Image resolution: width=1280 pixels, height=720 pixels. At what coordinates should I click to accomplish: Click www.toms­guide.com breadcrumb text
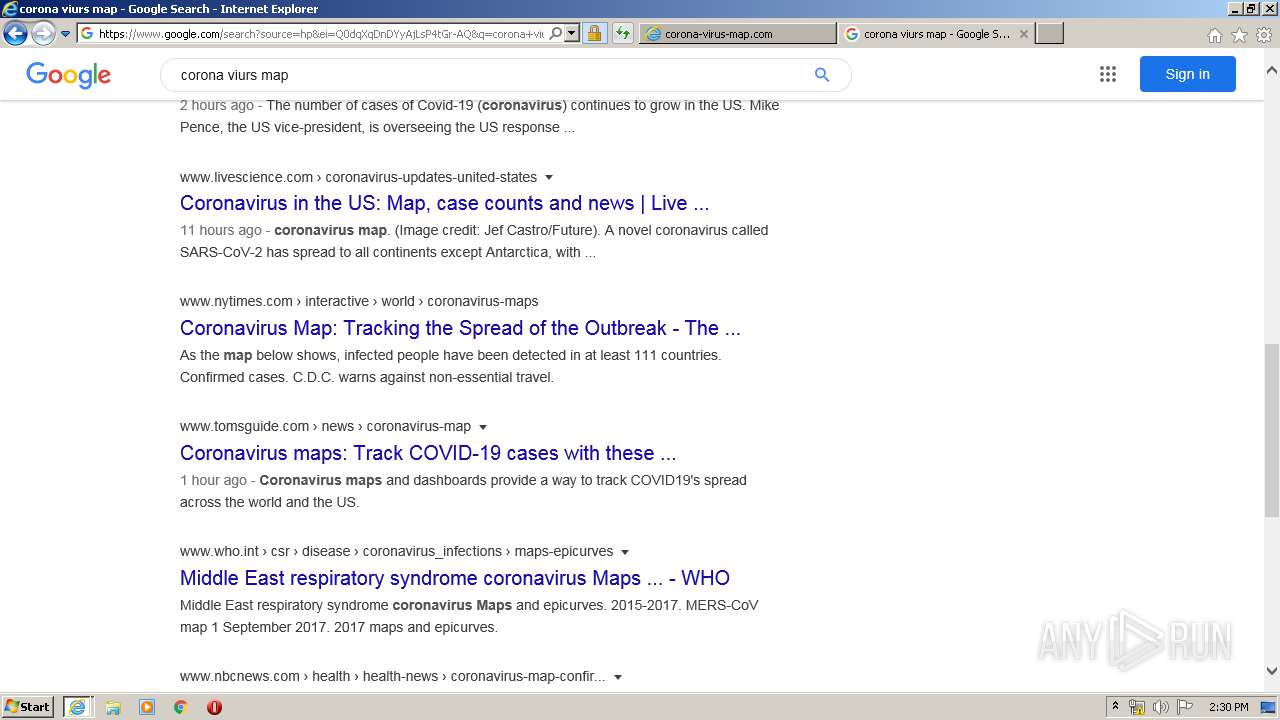(x=244, y=426)
